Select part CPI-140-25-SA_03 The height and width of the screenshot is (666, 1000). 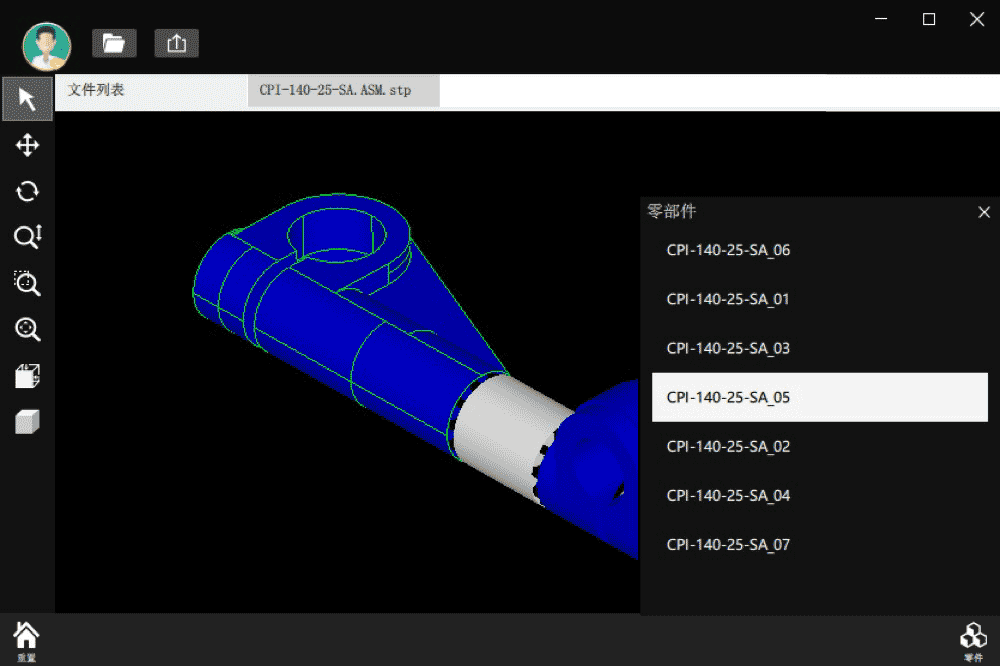pos(820,348)
